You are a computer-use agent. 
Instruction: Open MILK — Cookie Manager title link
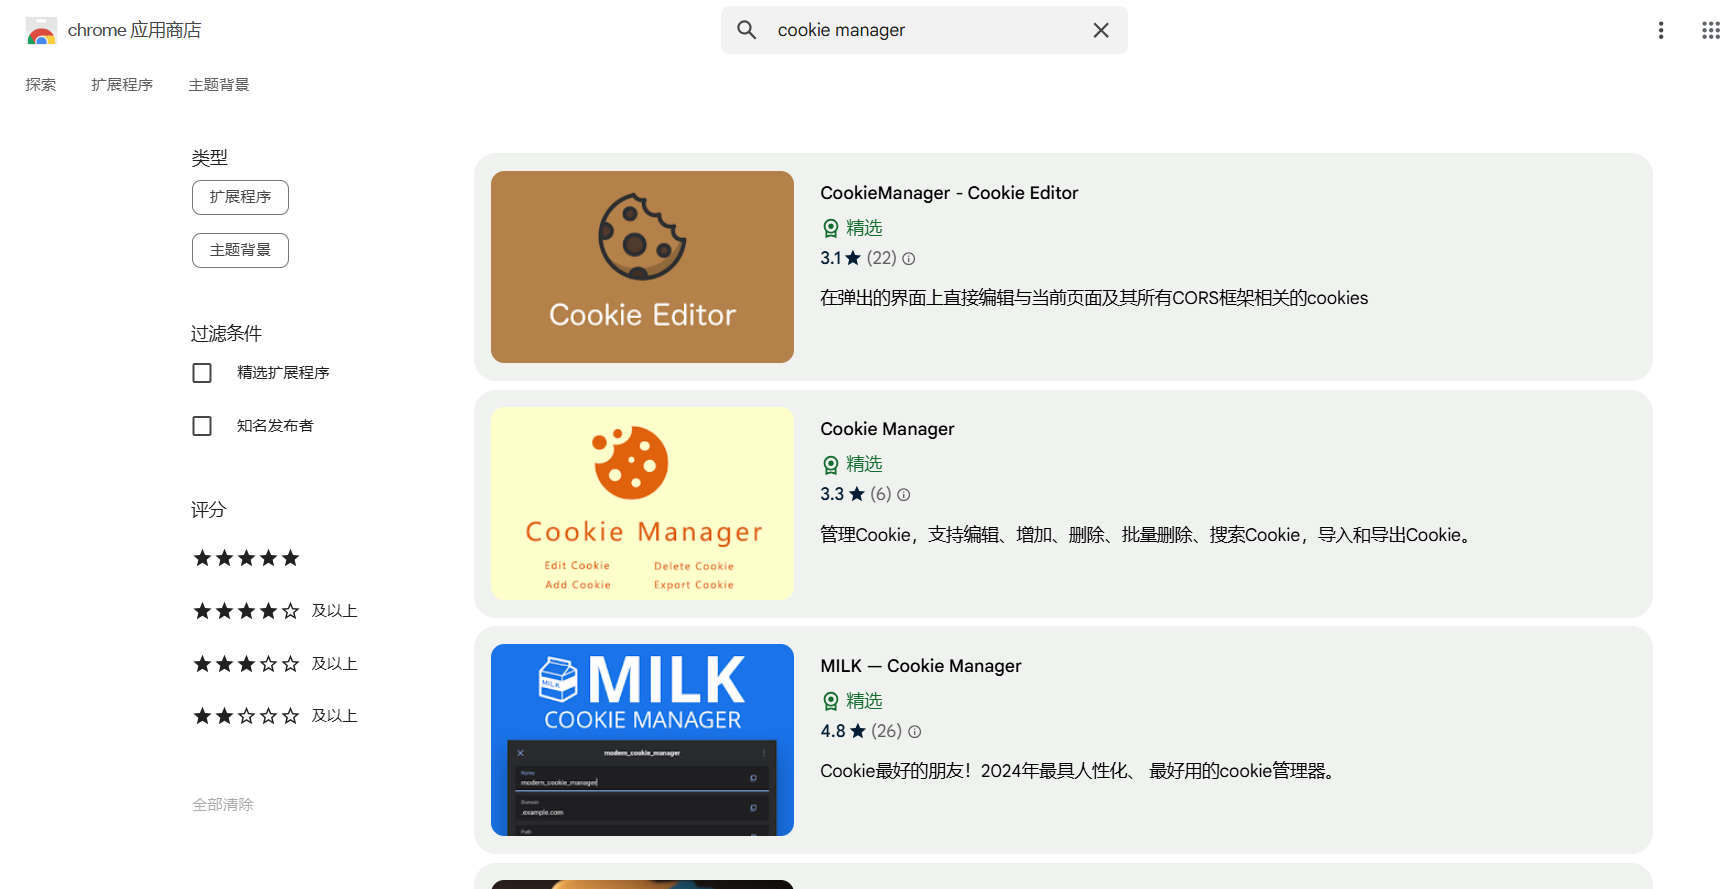921,666
